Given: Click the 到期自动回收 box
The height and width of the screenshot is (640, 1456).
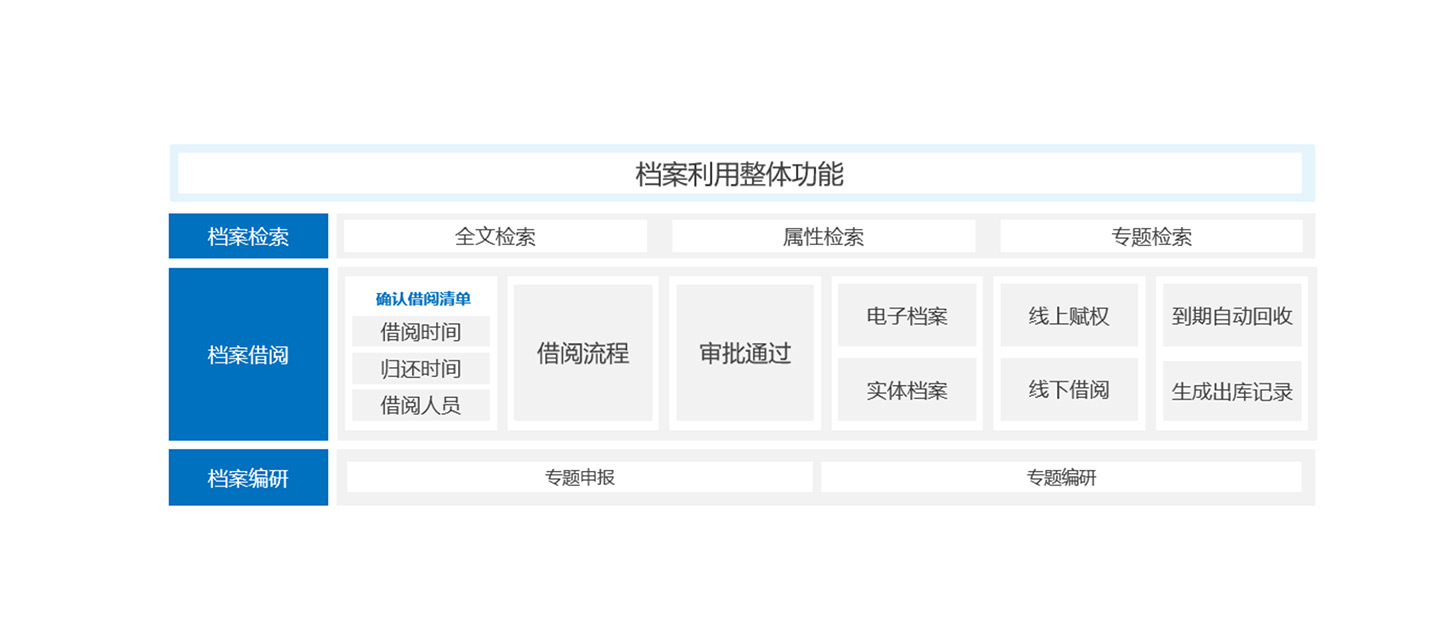Looking at the screenshot, I should [1232, 316].
